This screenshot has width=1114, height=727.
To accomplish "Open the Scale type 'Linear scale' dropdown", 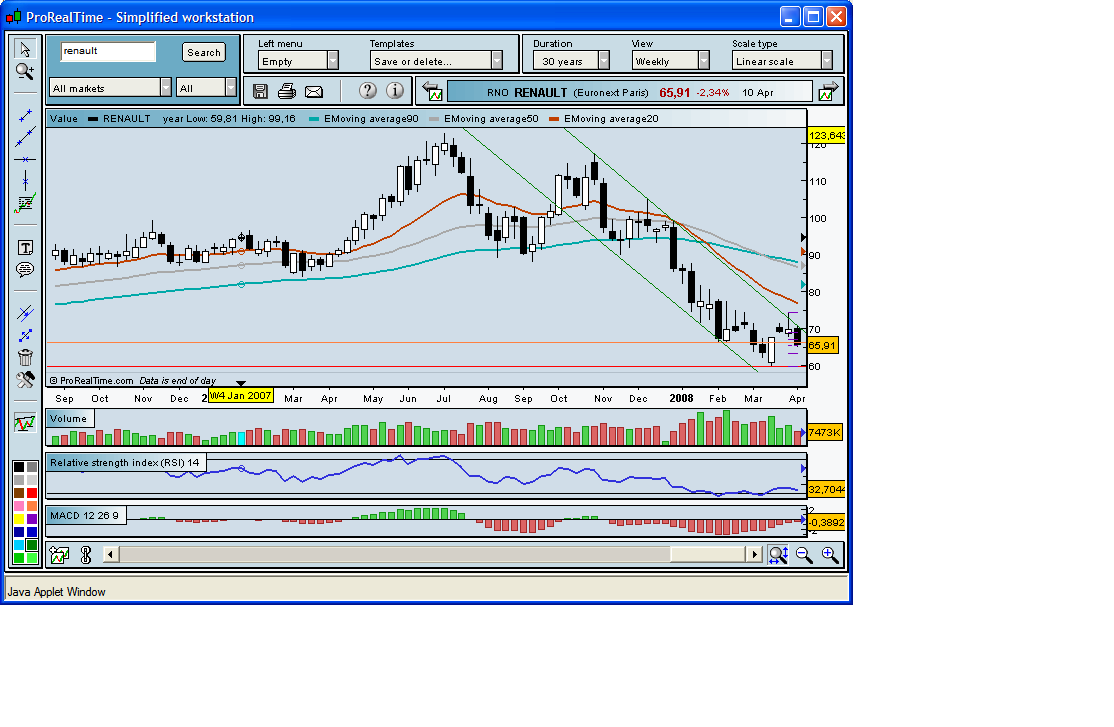I will point(782,60).
